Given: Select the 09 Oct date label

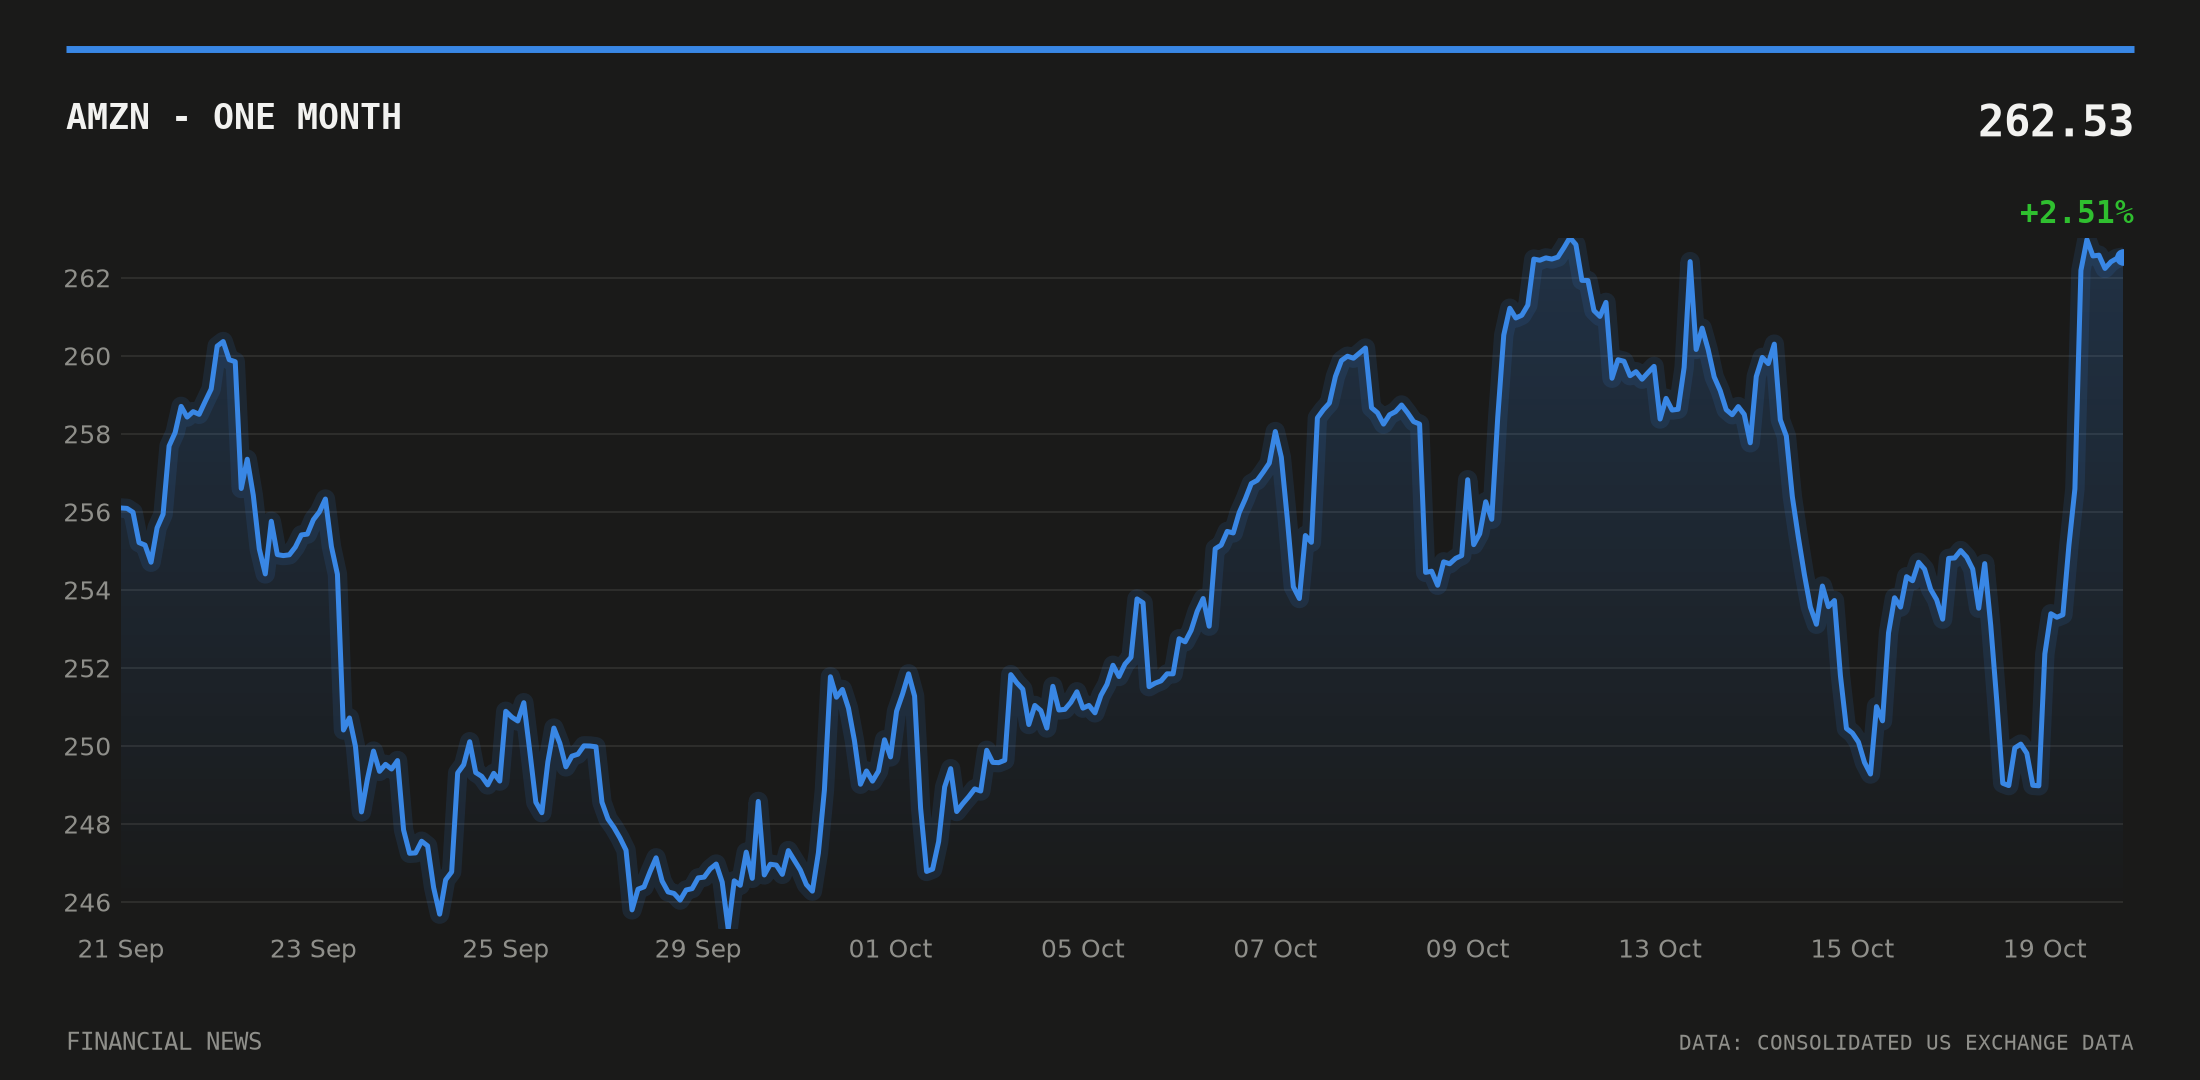Looking at the screenshot, I should click(1467, 949).
